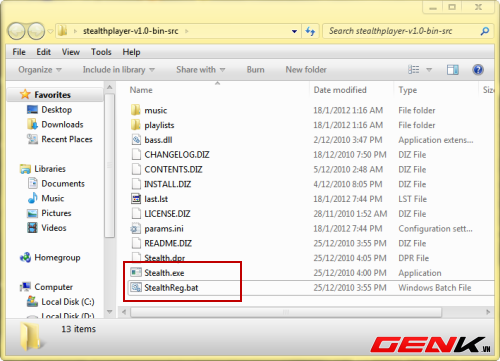
Task: Click the New folder button
Action: tap(306, 70)
